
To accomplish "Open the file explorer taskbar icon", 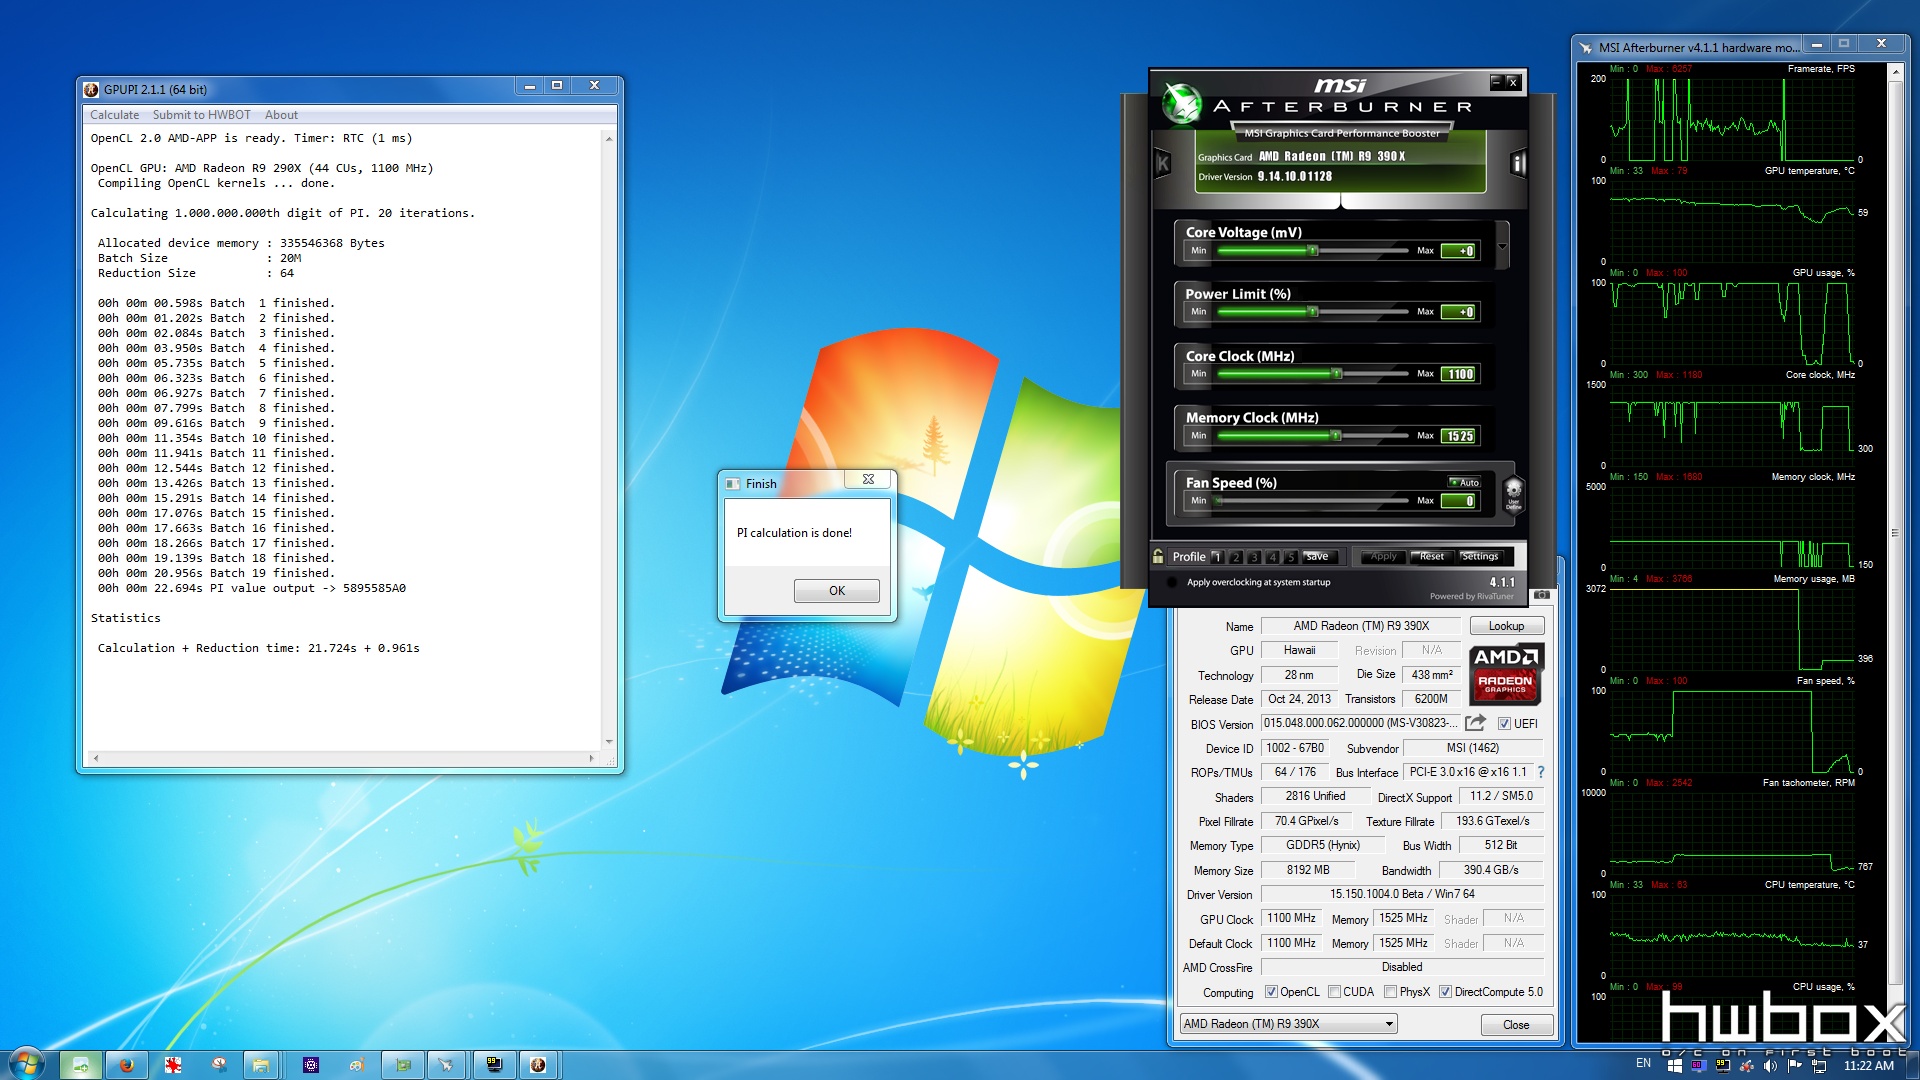I will 261,1065.
